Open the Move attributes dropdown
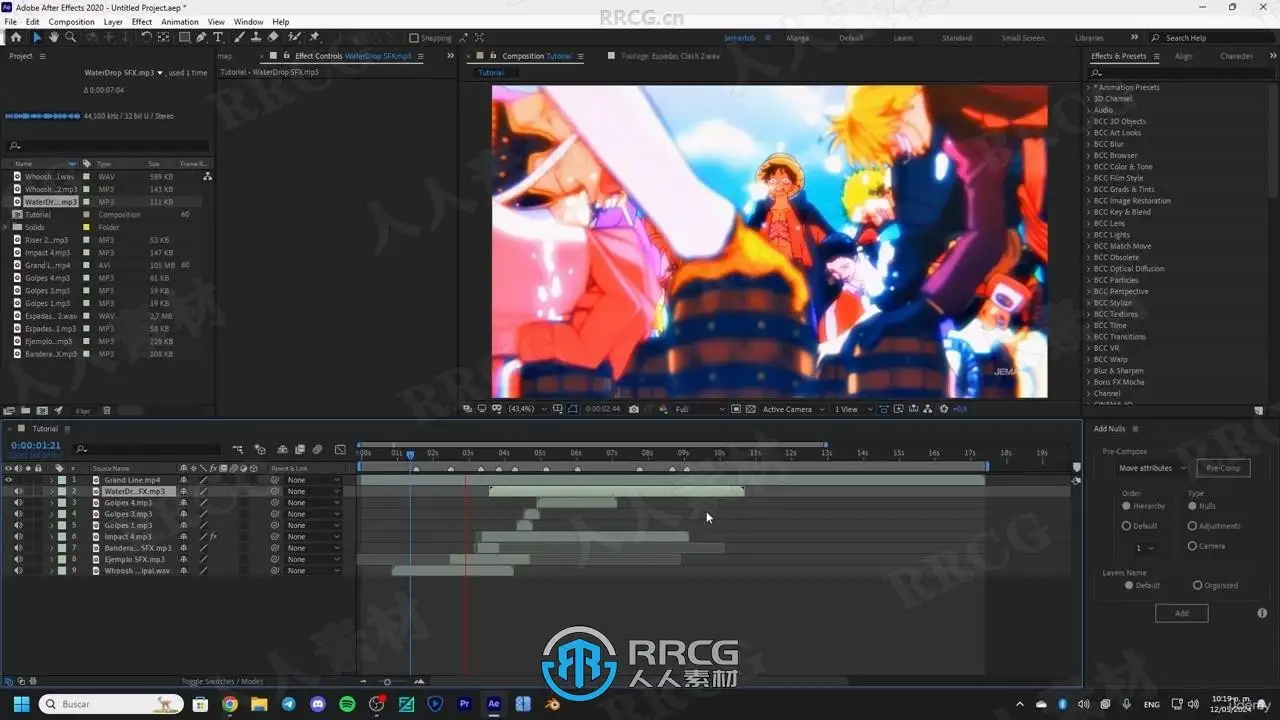This screenshot has height=720, width=1280. [1151, 468]
